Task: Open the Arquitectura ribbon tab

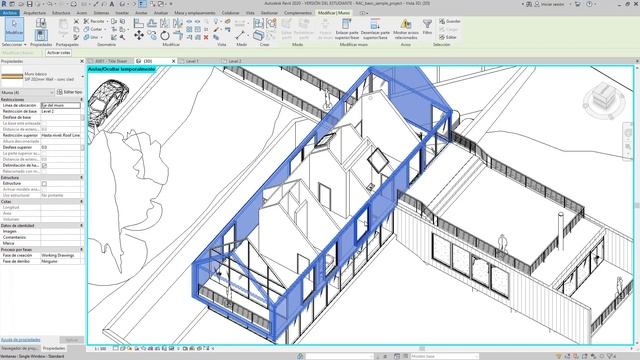Action: (x=35, y=13)
